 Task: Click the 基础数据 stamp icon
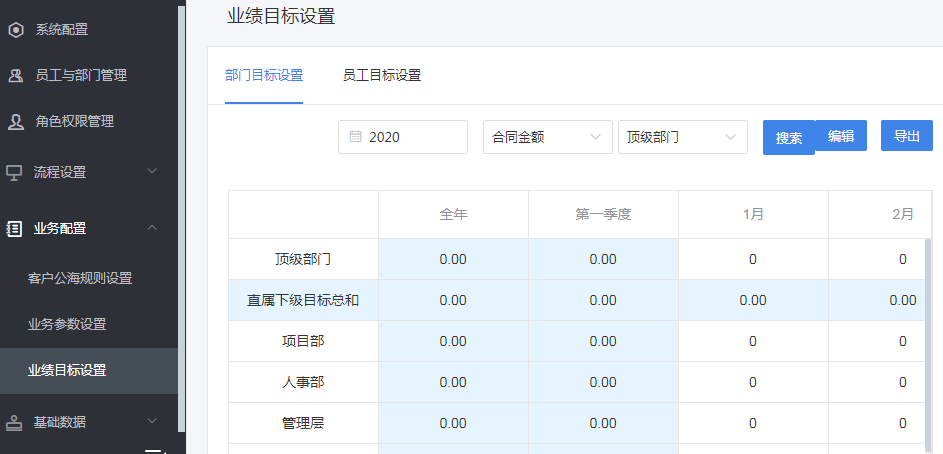pyautogui.click(x=14, y=422)
